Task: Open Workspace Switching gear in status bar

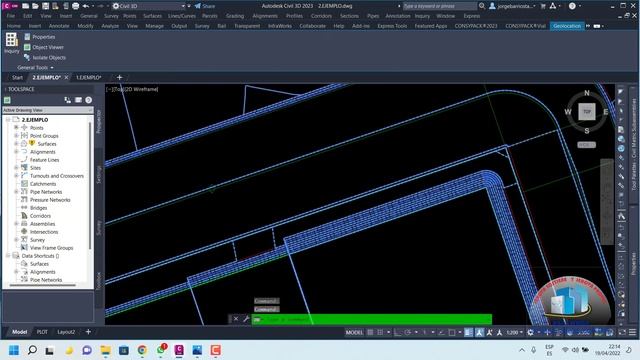Action: [x=530, y=332]
